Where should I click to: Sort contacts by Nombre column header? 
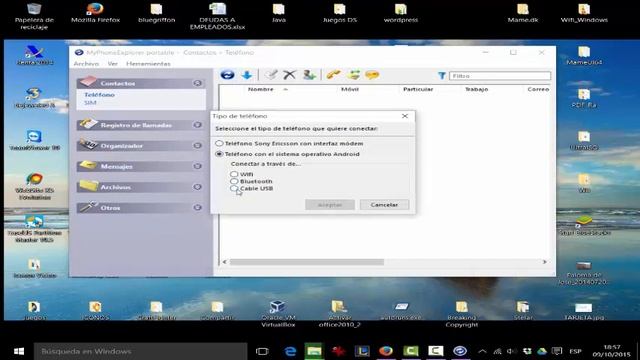(261, 89)
